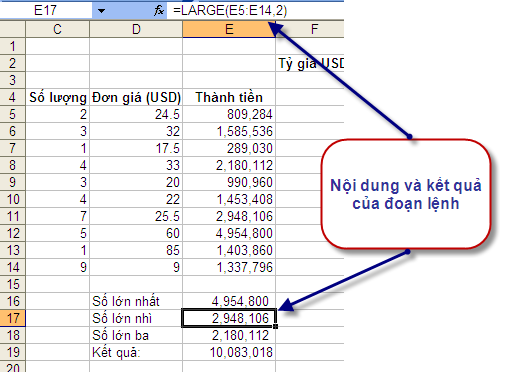
Task: Click the fill handle of cell E17
Action: click(275, 326)
